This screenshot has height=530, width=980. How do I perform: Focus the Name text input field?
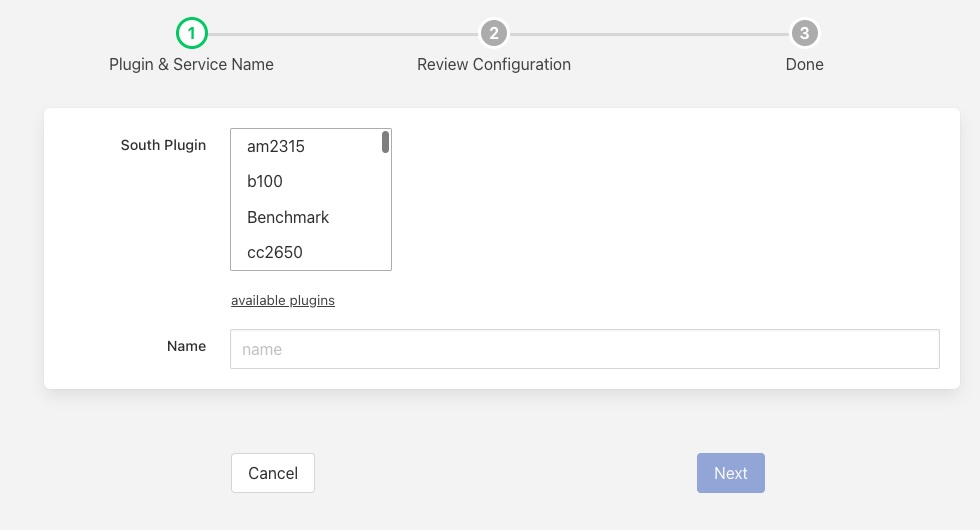pos(584,349)
